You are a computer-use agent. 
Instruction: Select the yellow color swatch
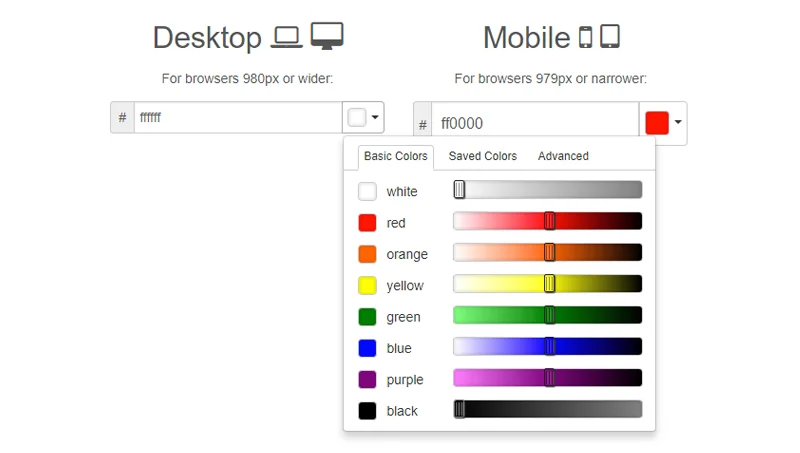(x=367, y=286)
